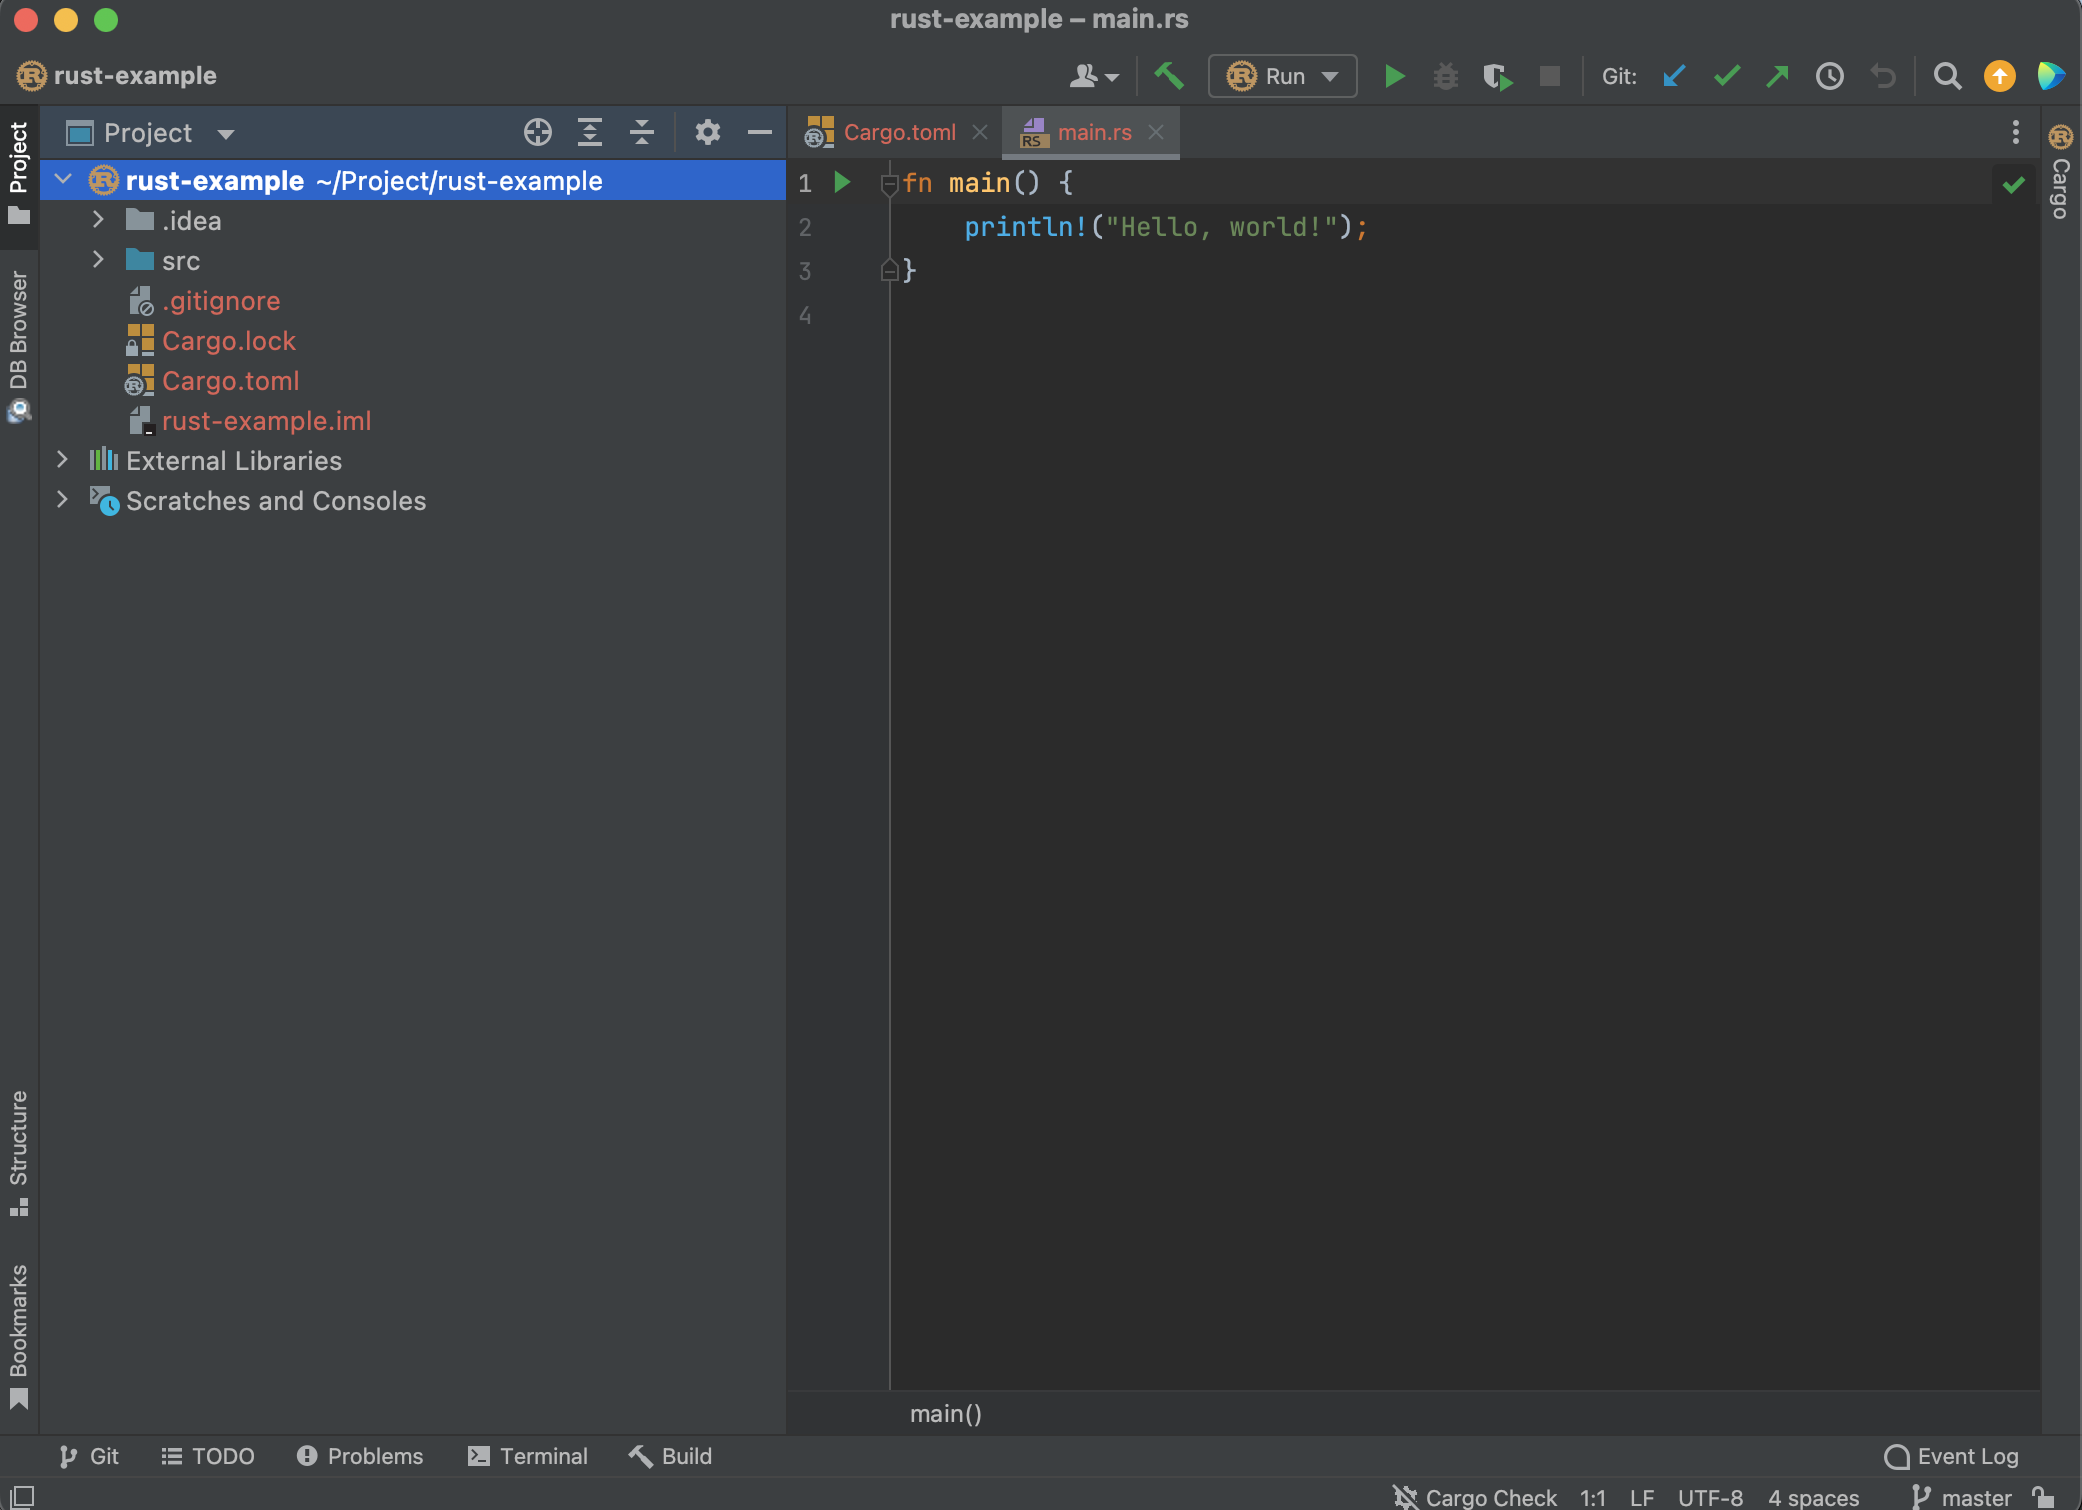Open Git history clock icon
The height and width of the screenshot is (1510, 2082).
coord(1829,76)
